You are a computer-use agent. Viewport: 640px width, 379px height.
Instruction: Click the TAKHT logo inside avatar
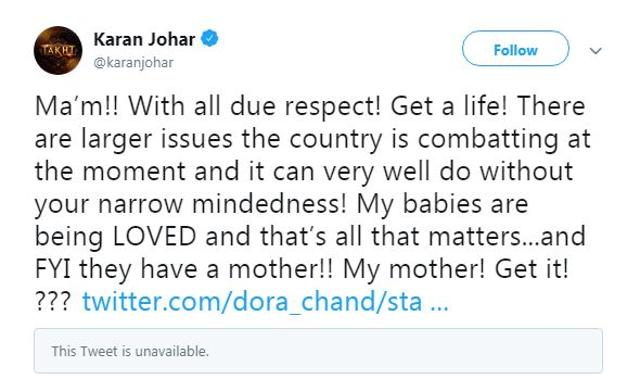click(58, 50)
